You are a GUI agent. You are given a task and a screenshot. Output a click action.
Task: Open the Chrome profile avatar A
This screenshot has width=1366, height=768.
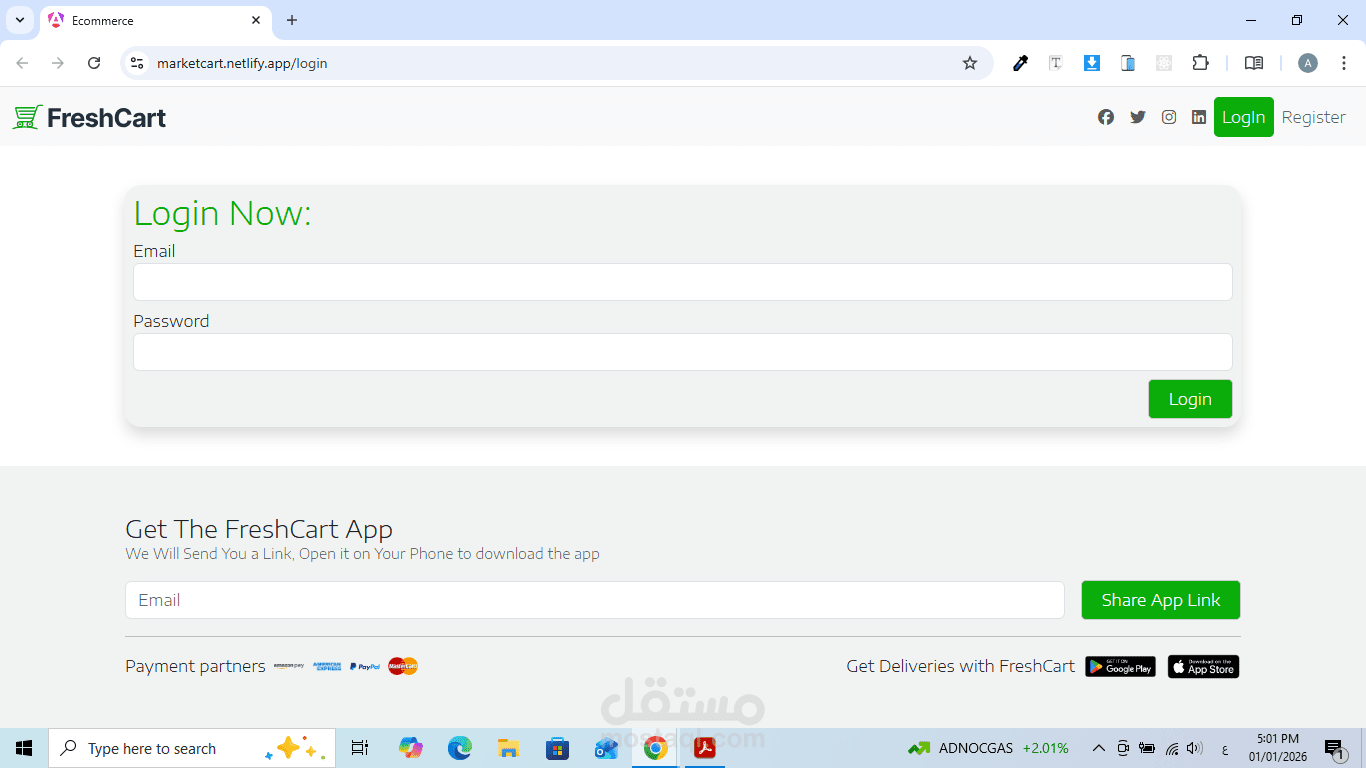(1308, 63)
